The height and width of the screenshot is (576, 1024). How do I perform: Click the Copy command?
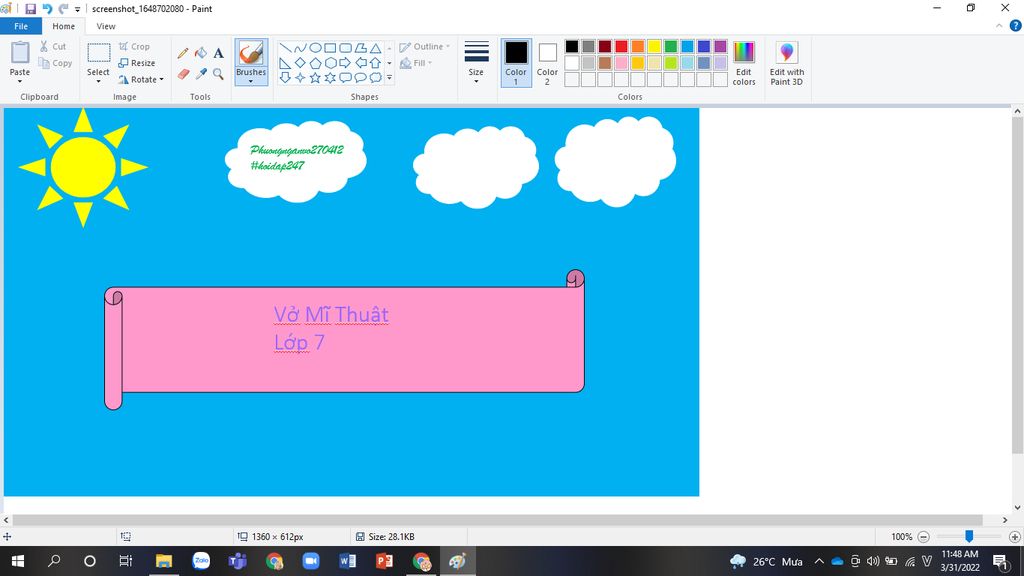click(55, 63)
